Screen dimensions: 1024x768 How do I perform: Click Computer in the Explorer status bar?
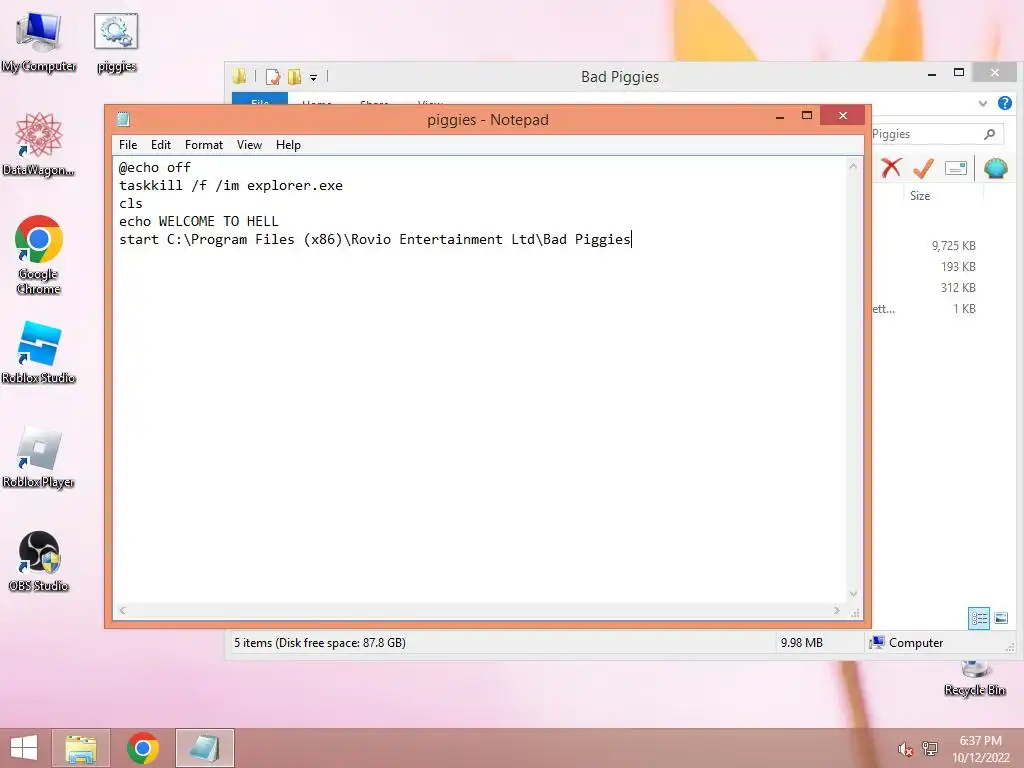pyautogui.click(x=906, y=643)
